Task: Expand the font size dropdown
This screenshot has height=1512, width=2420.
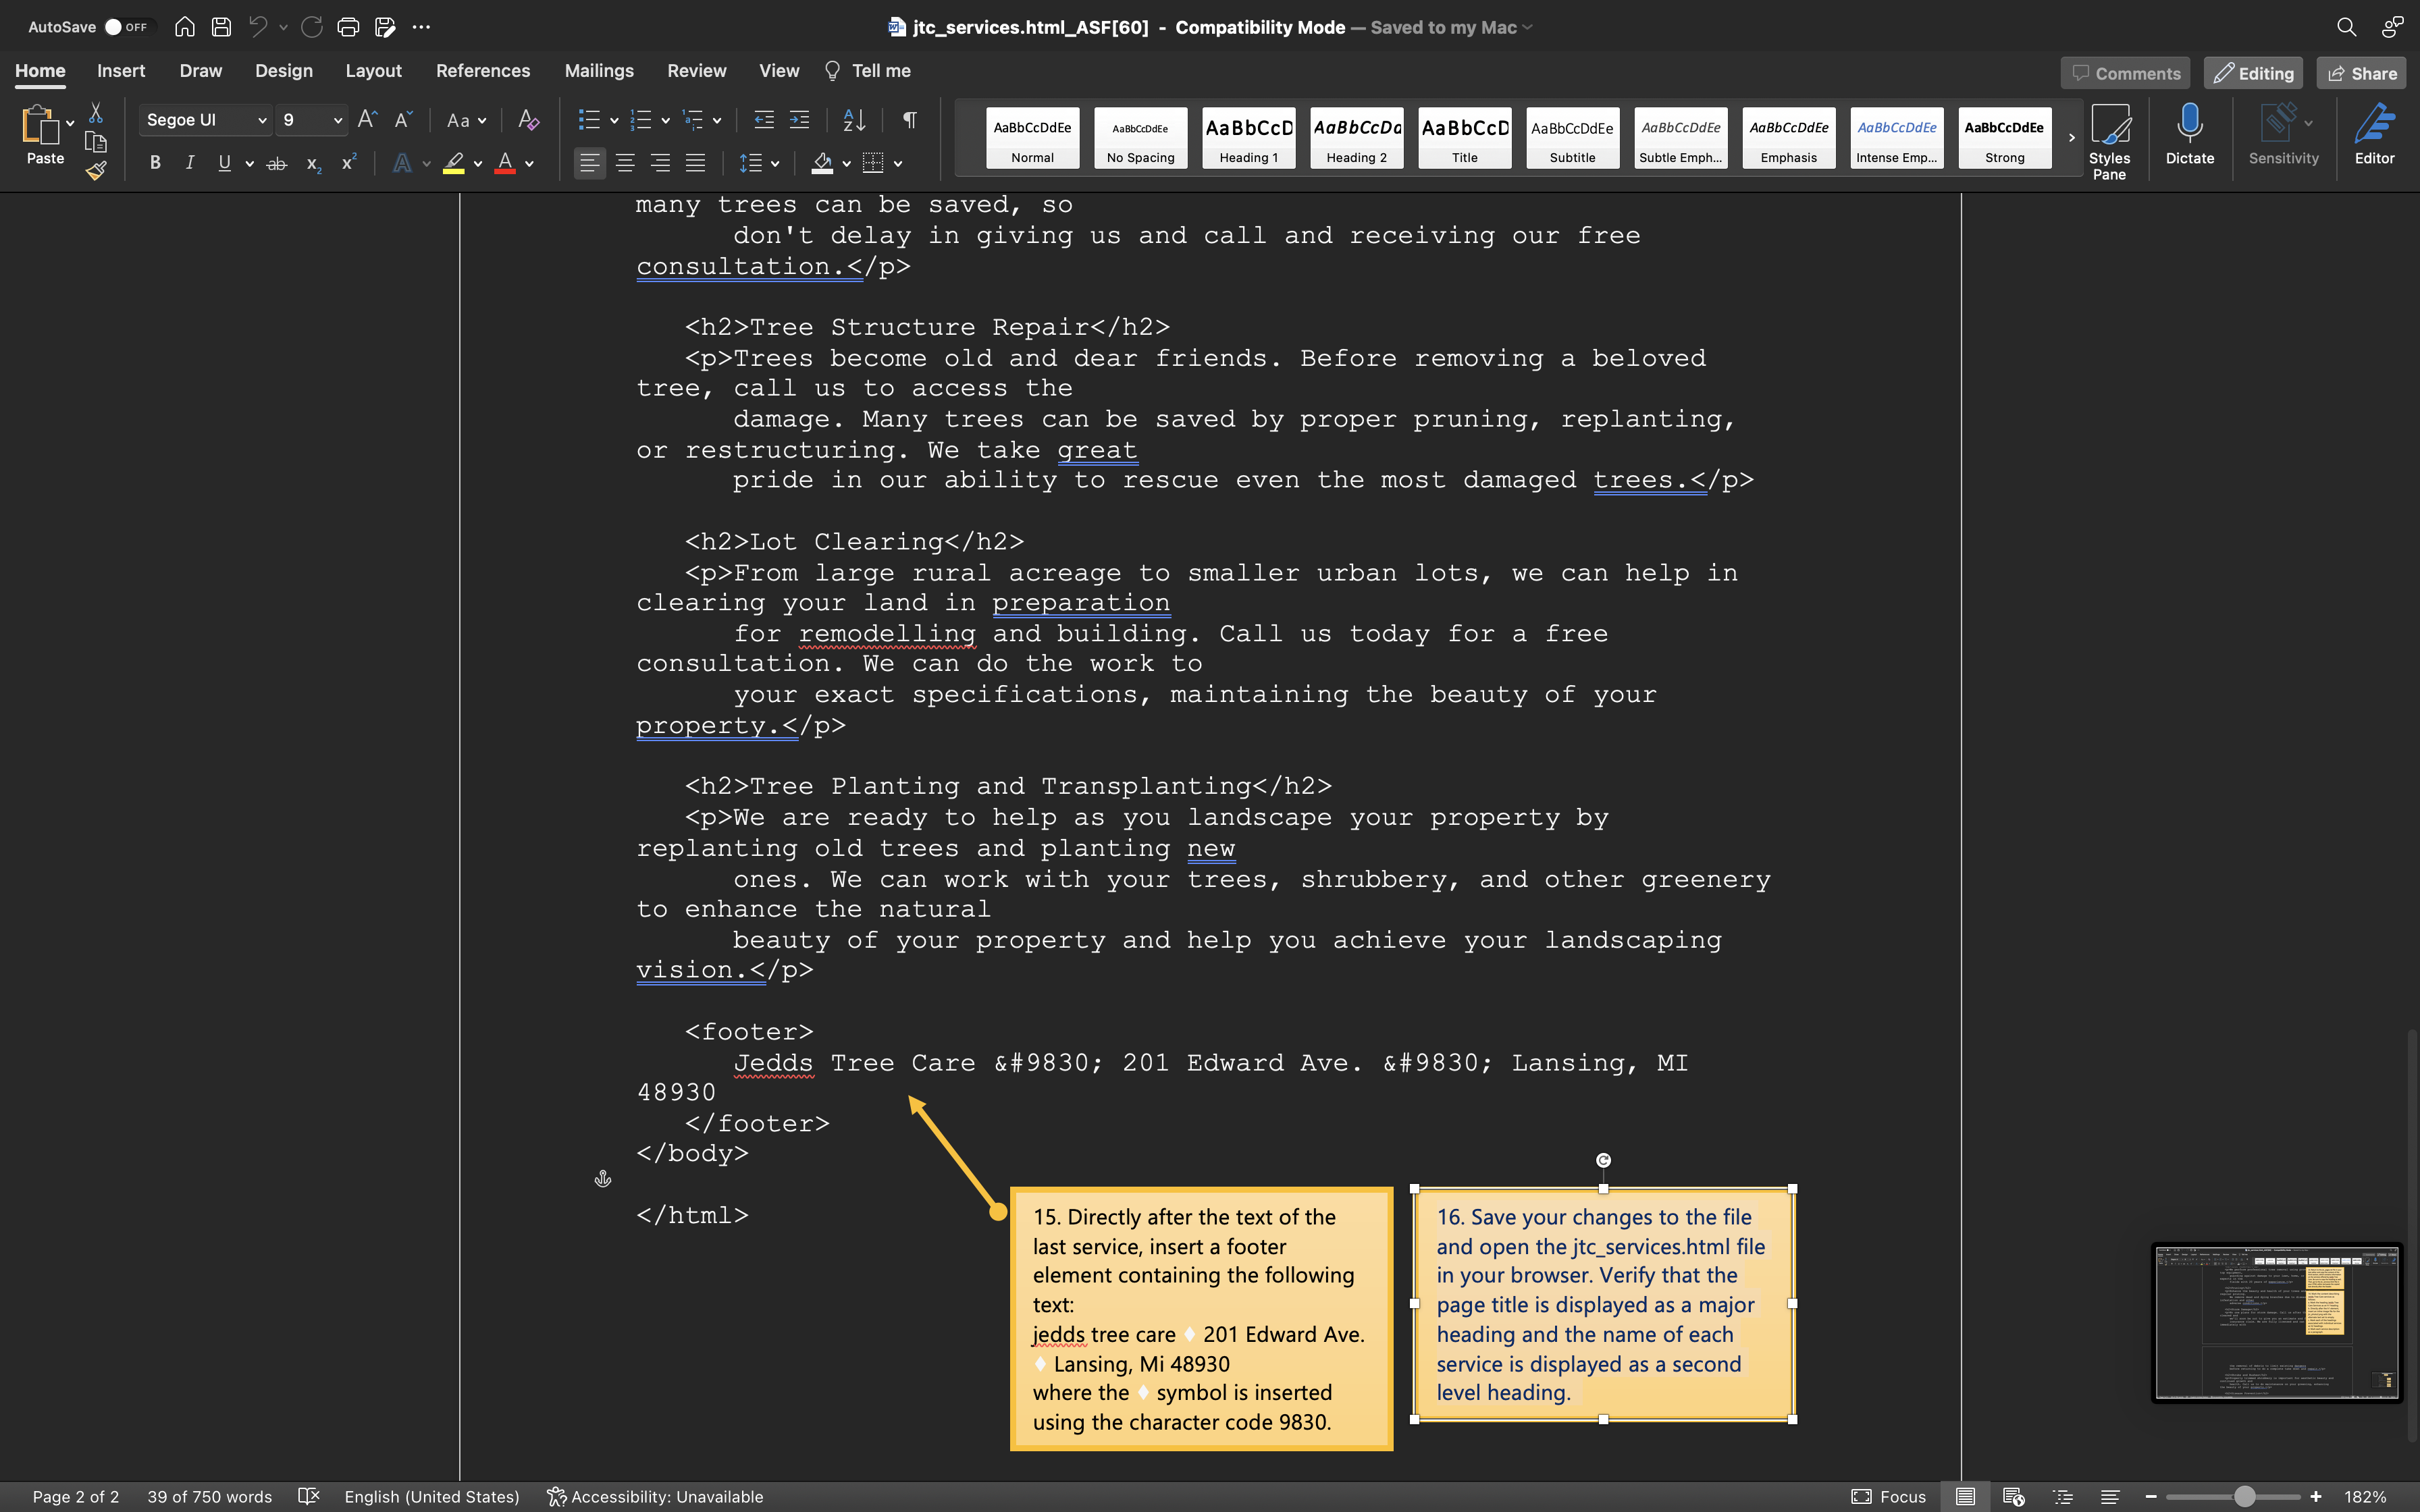Action: click(338, 120)
